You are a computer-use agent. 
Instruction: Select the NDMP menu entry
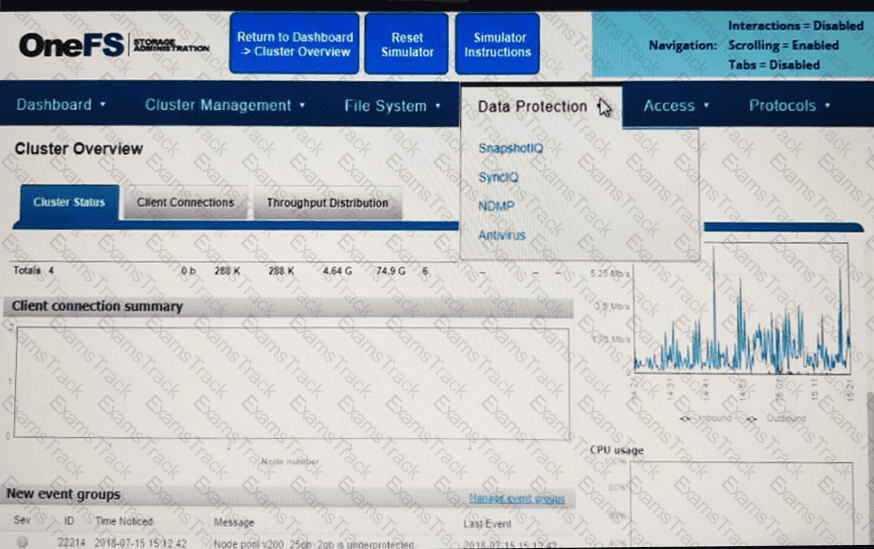(x=495, y=206)
